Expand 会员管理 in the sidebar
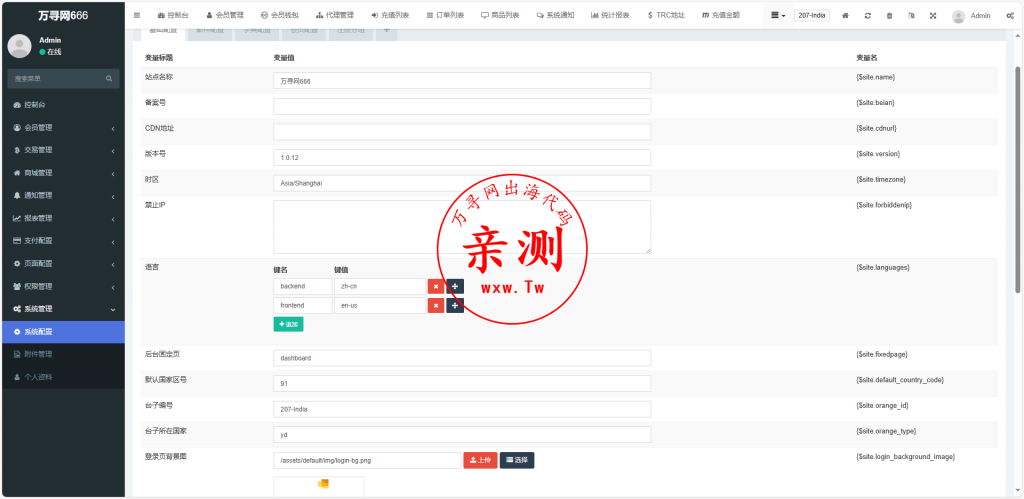The height and width of the screenshot is (499, 1024). [x=62, y=128]
